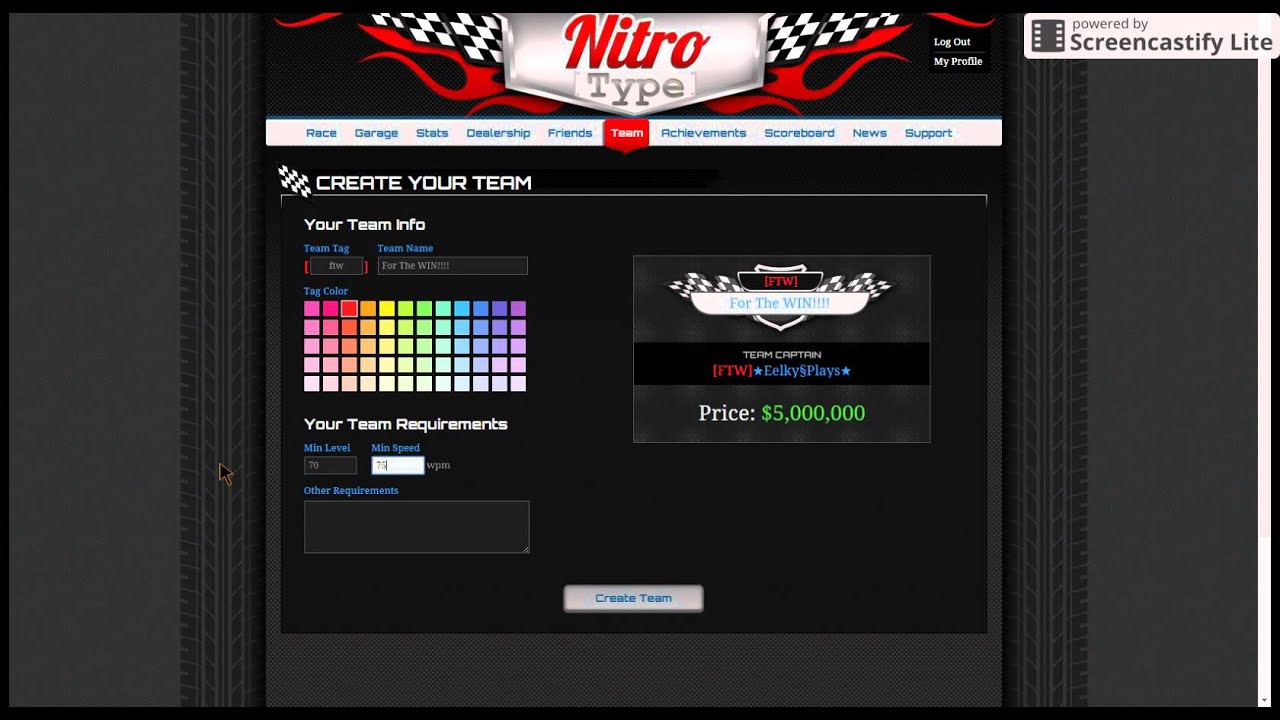Pick the palest lavender swatch ending bottom row

[x=518, y=384]
